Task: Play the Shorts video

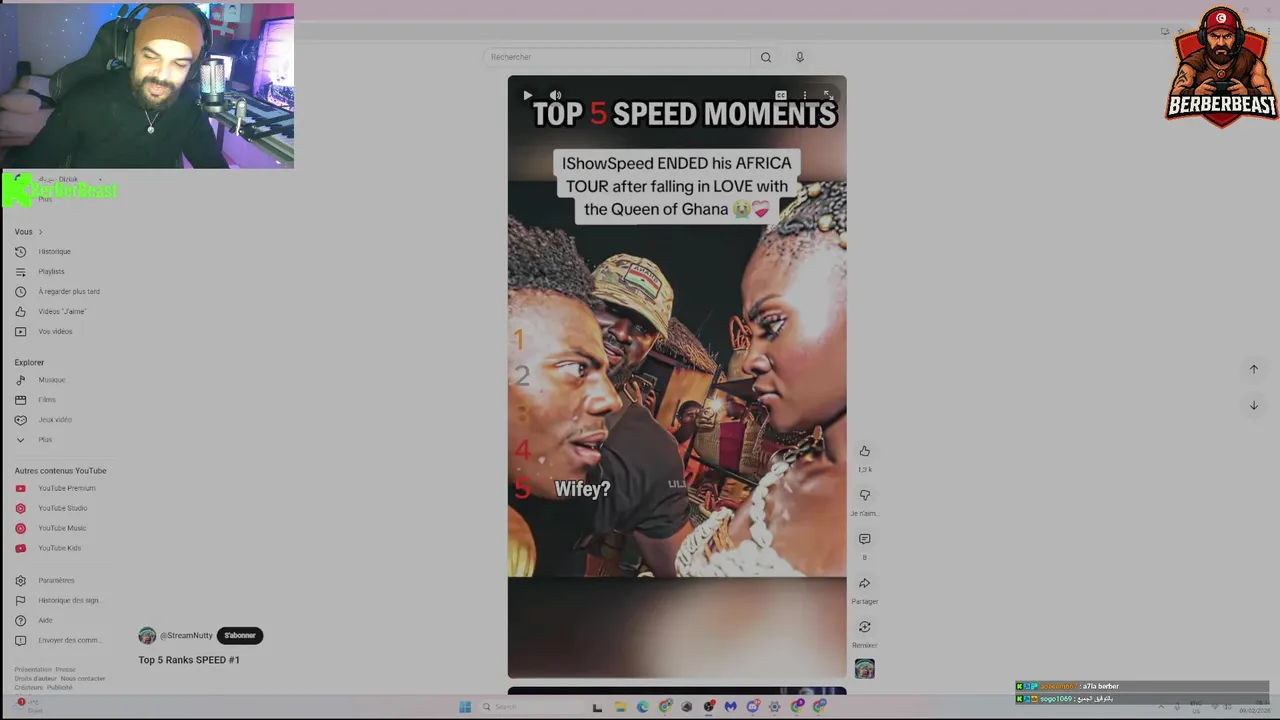Action: pos(527,96)
